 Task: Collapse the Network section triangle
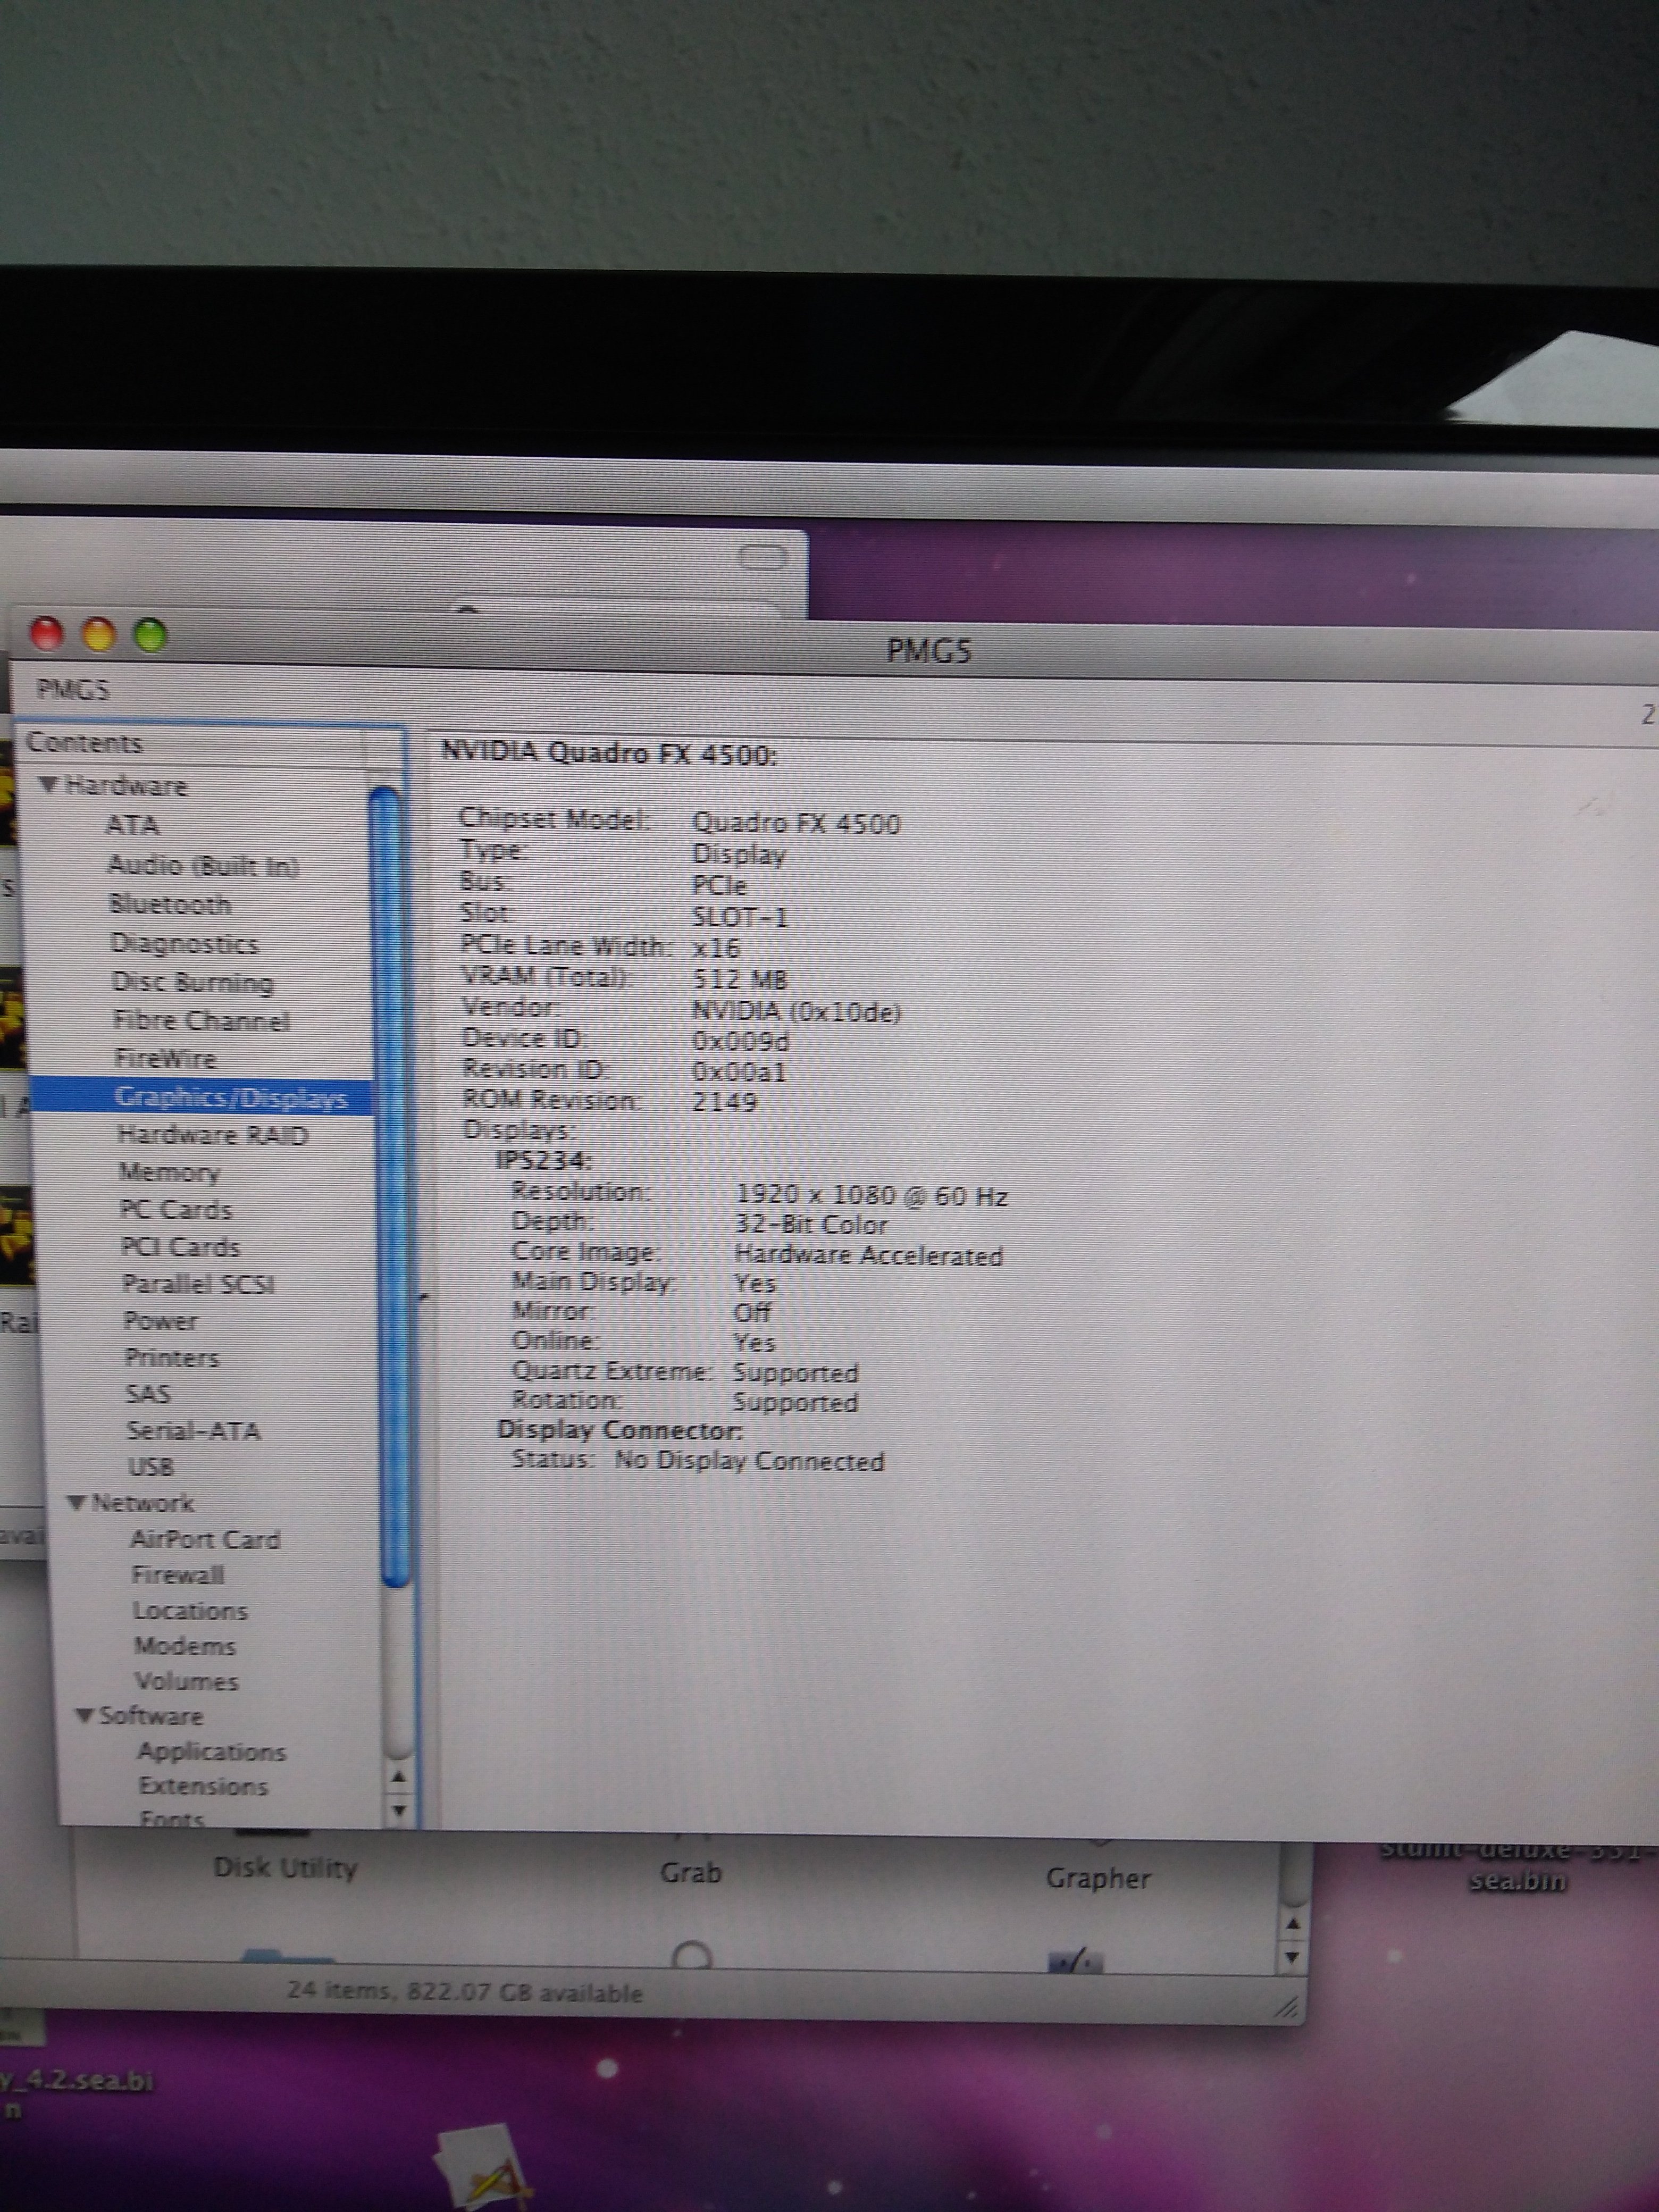tap(76, 1504)
